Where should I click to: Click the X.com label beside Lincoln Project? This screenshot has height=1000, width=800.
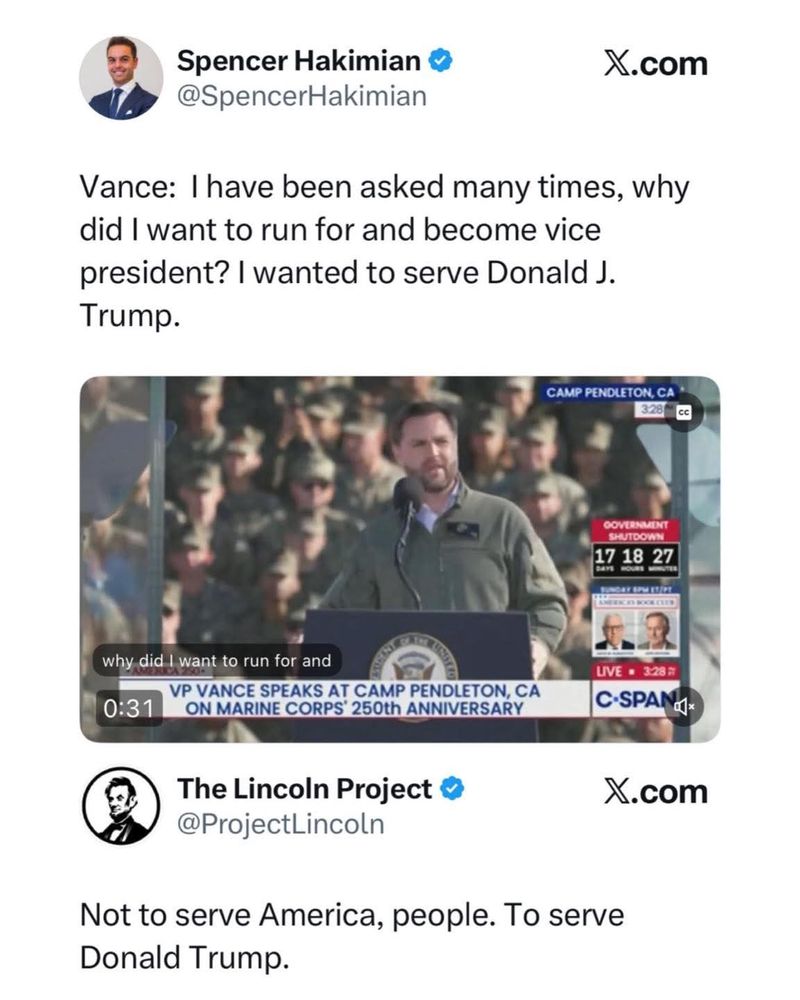(656, 791)
